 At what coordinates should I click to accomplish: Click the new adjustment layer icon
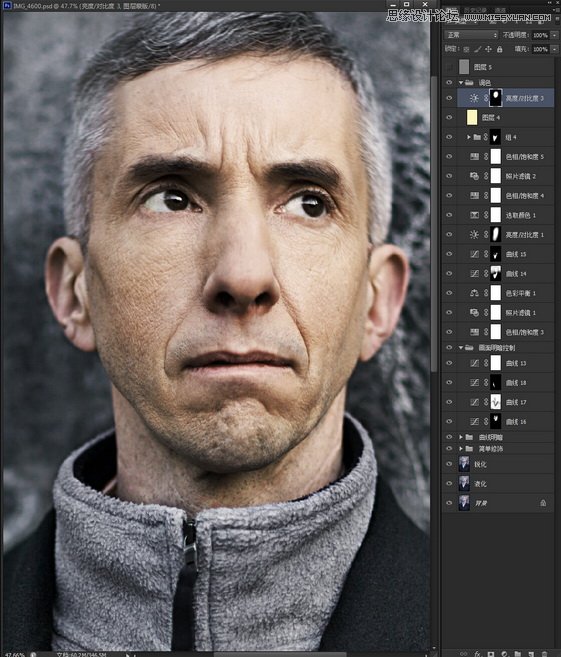[504, 654]
